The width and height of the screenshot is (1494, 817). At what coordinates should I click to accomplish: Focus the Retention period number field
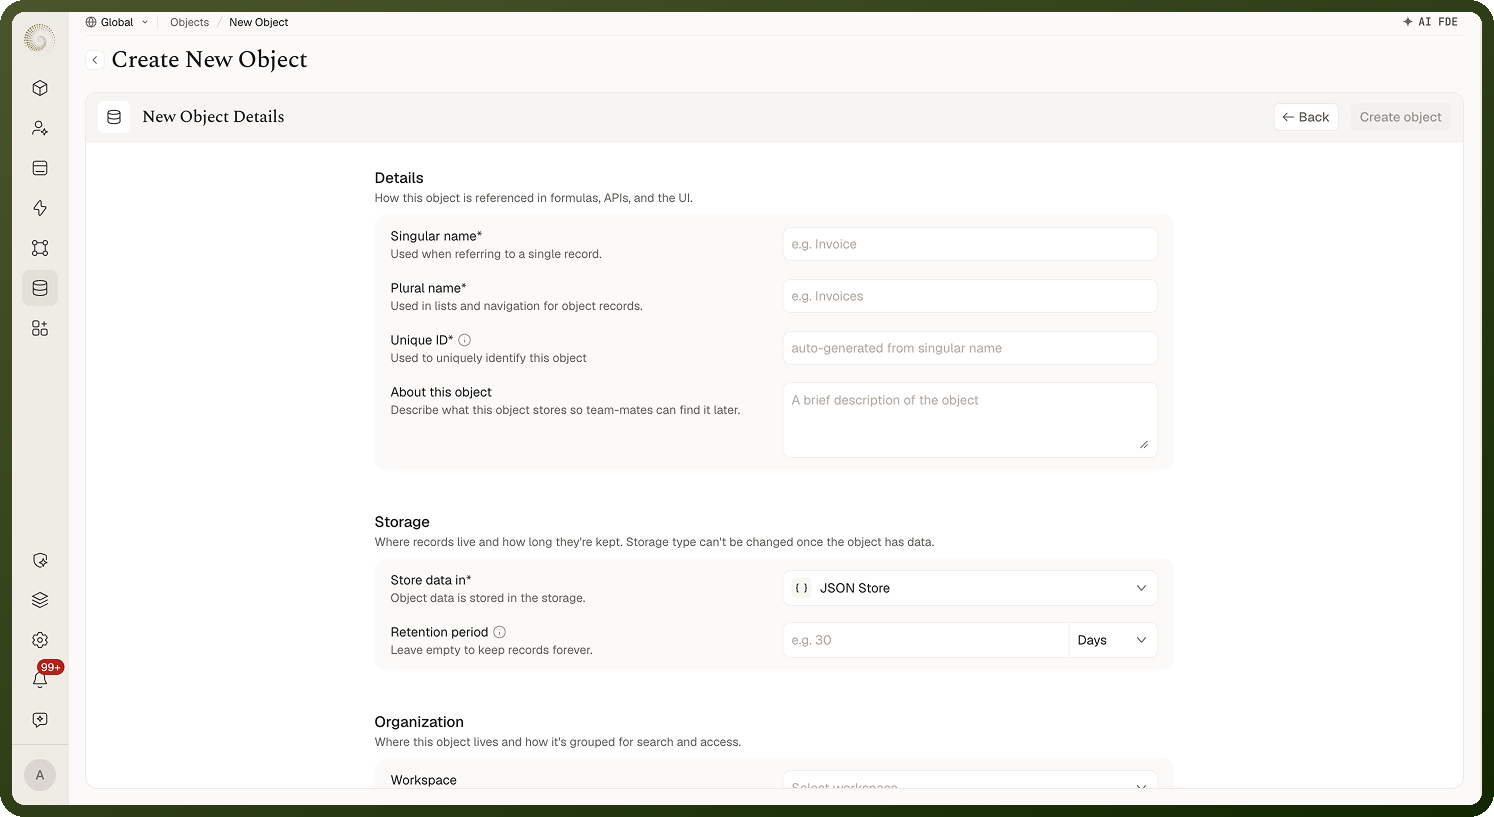coord(926,640)
